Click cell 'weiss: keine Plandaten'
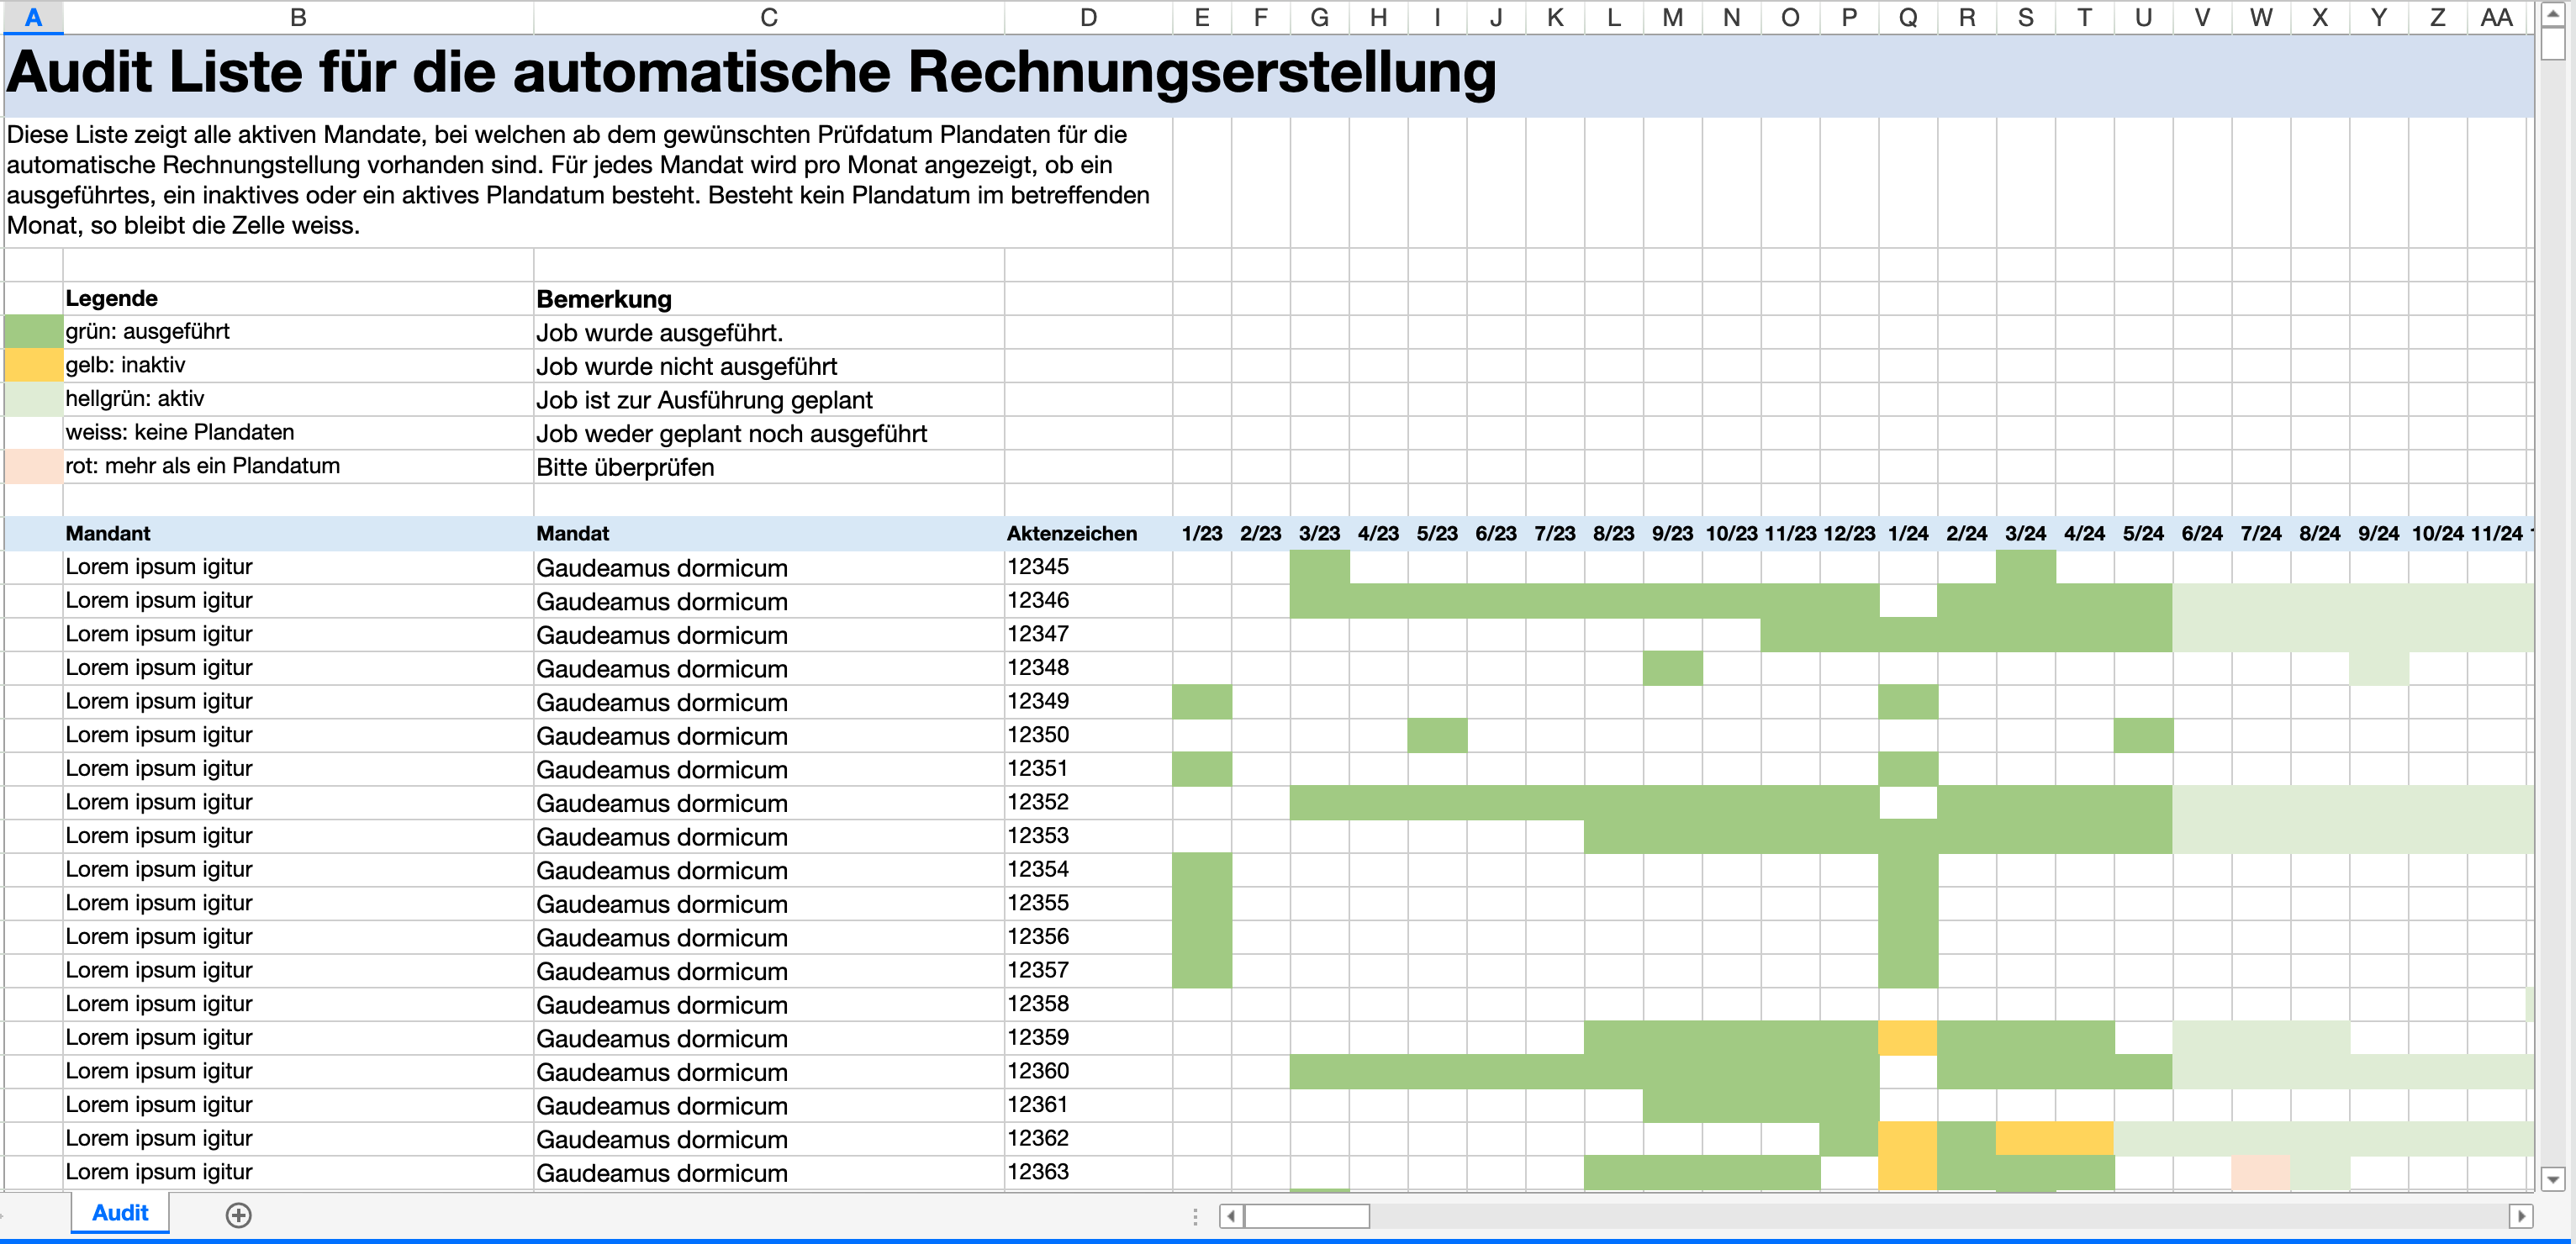This screenshot has height=1244, width=2576. [298, 432]
